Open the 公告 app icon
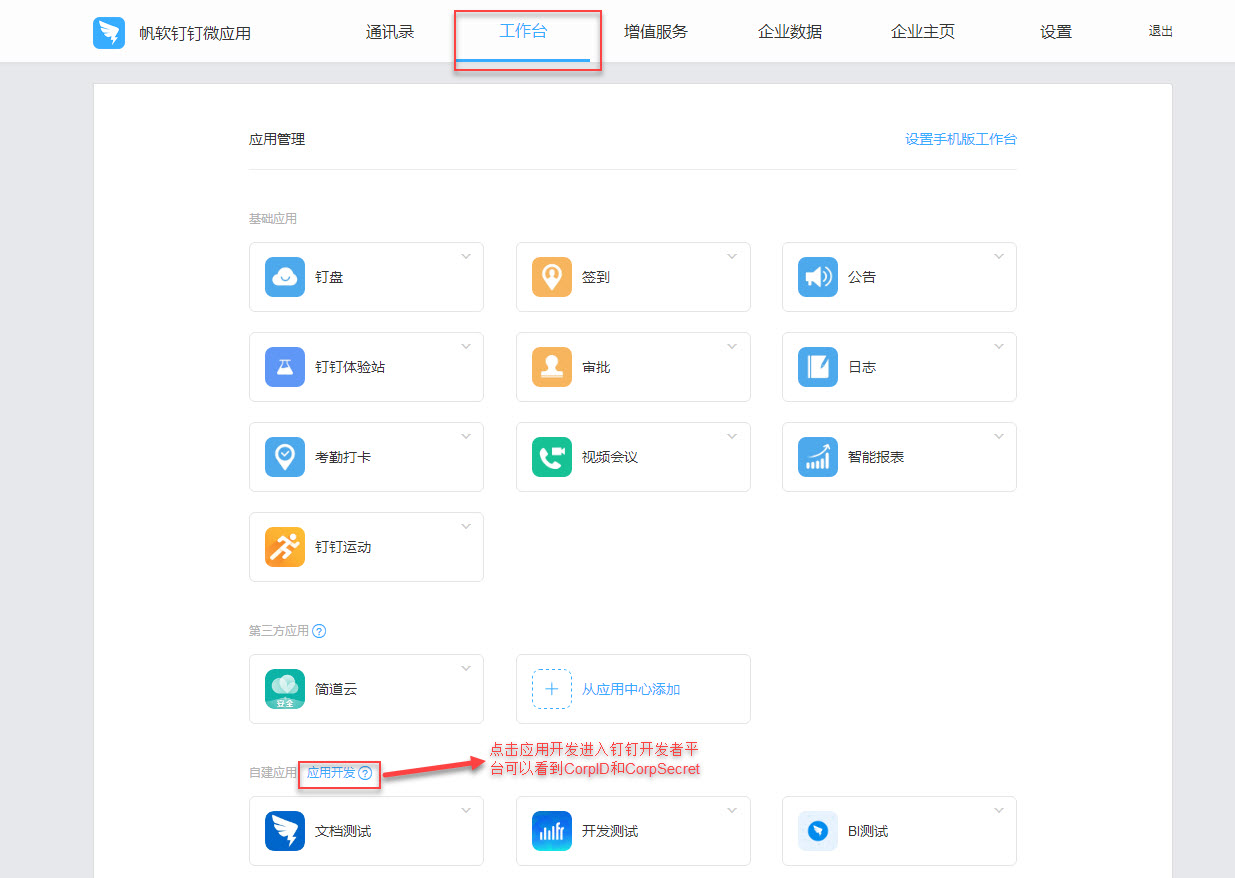Screen dimensions: 1235x878 pyautogui.click(x=818, y=277)
